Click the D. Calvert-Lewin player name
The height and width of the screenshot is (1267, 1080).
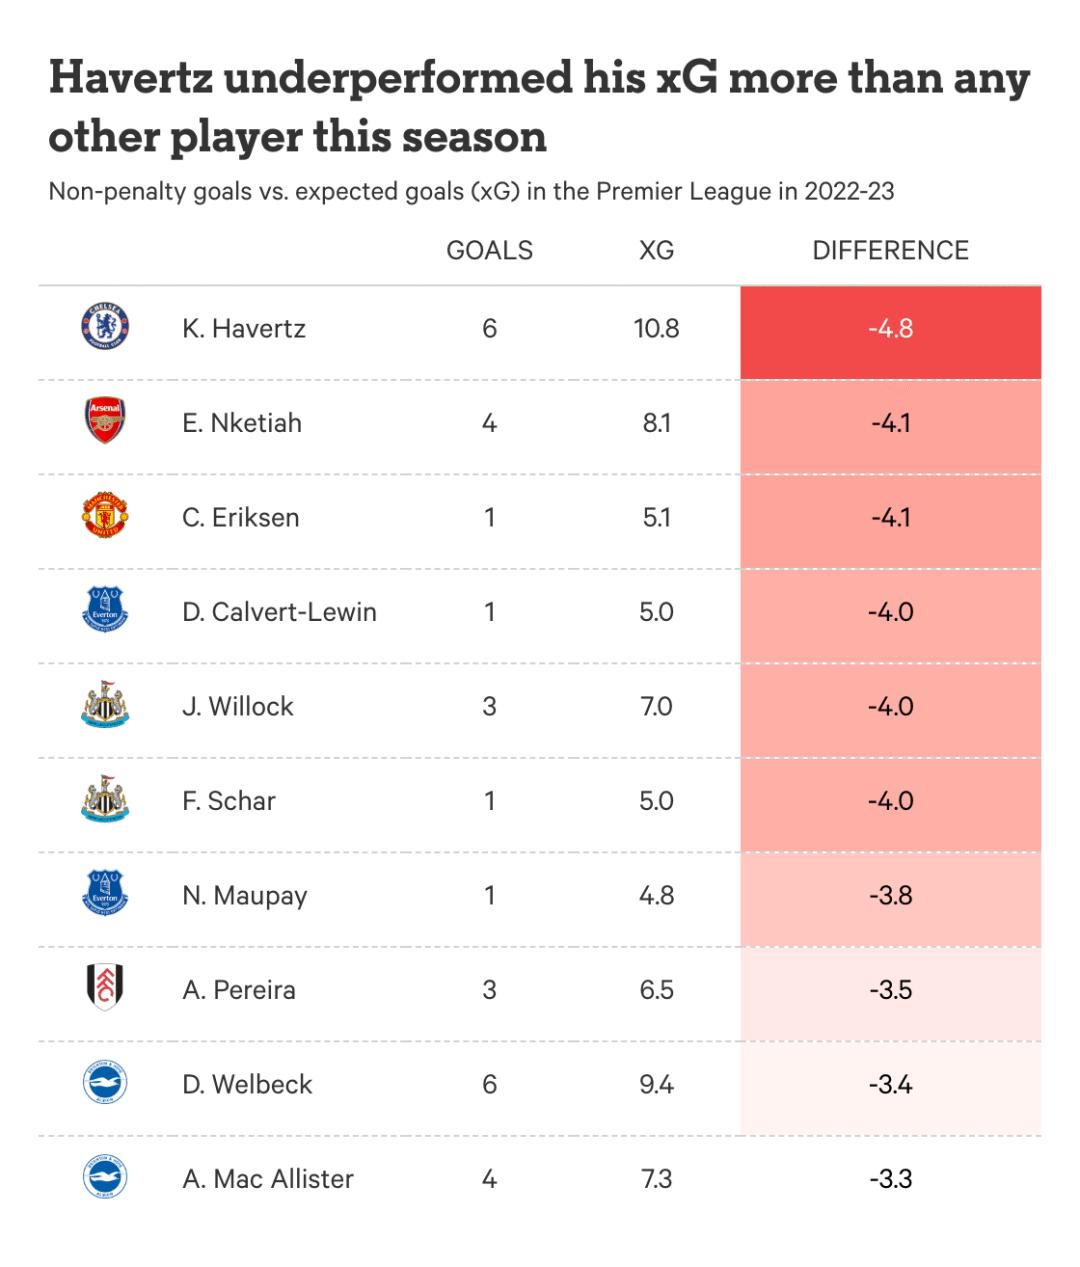[x=279, y=612]
